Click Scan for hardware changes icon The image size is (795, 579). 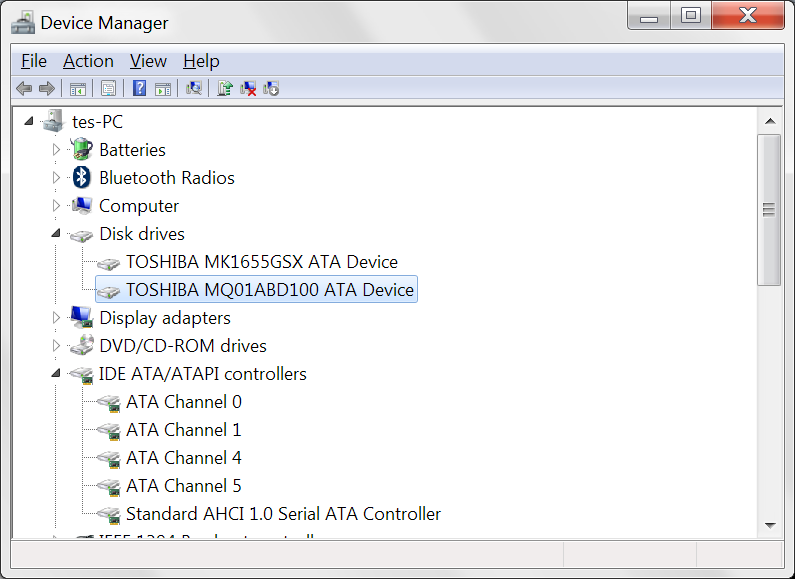point(194,89)
